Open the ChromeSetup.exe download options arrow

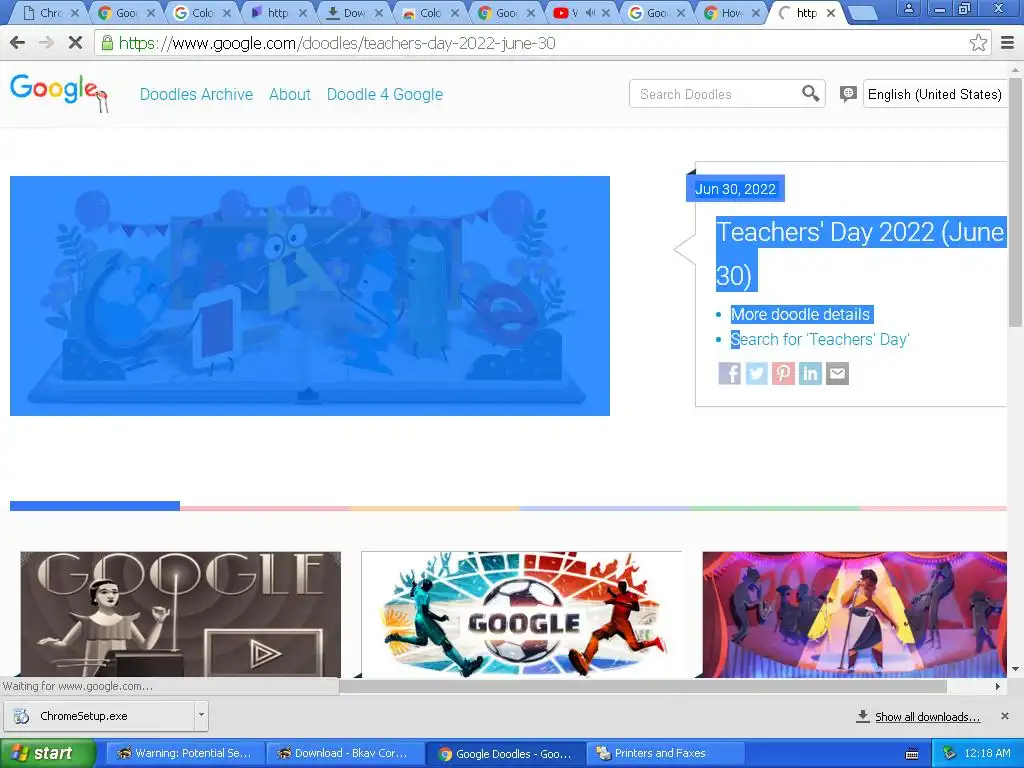click(x=201, y=715)
